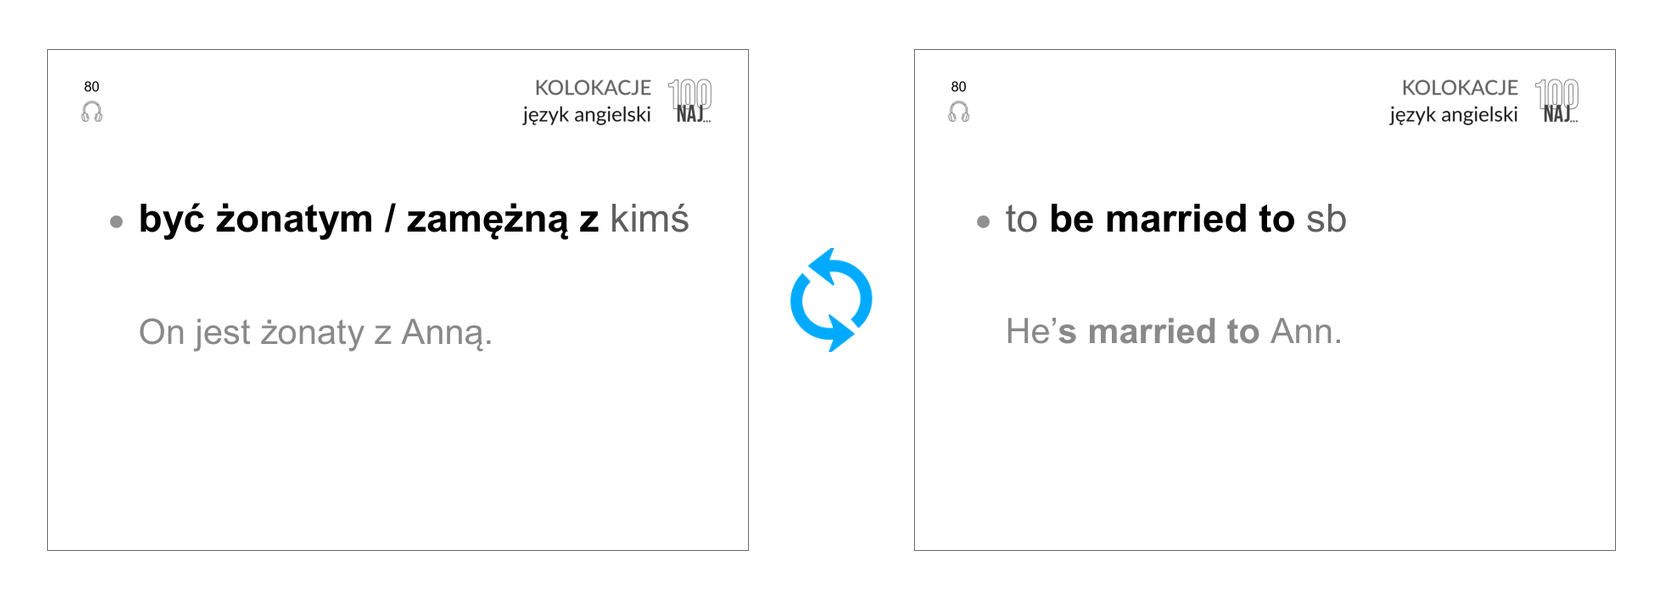Select the sentence 'He's married to Ann.'
Screen dimensions: 1663x600
tap(1174, 331)
